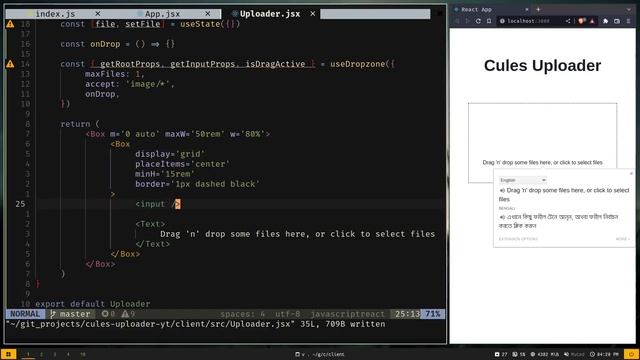
Task: Click the 'accept: image/*' code line
Action: click(130, 84)
